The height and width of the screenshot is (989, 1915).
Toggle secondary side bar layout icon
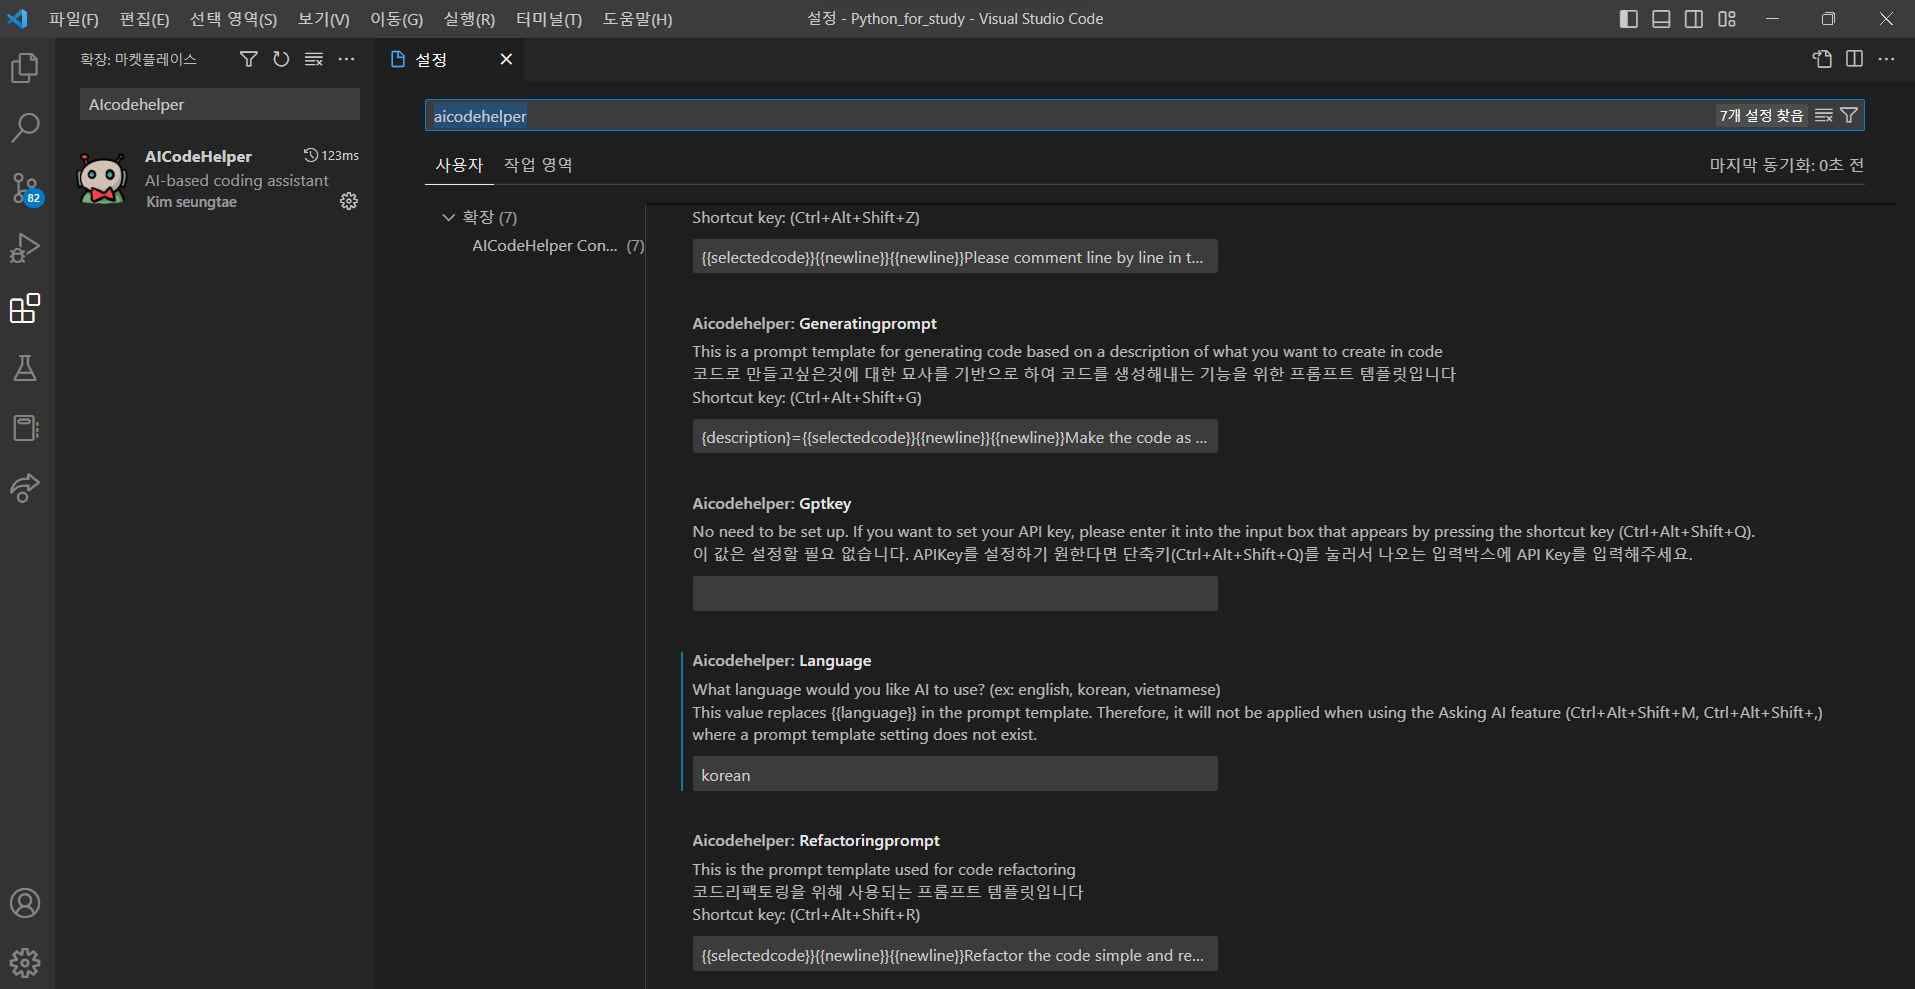[1694, 19]
